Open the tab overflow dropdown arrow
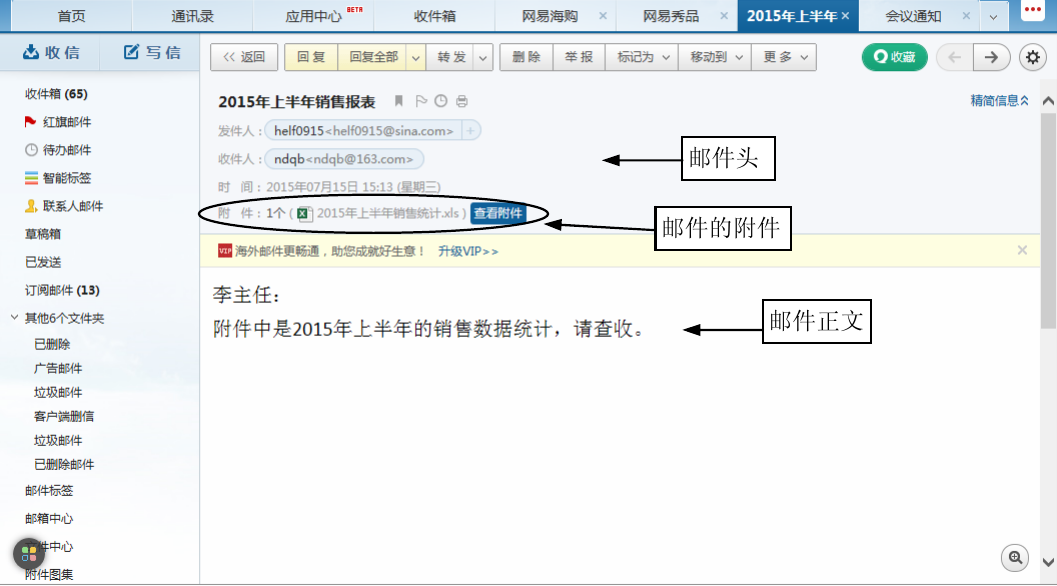The image size is (1057, 586). click(x=993, y=17)
